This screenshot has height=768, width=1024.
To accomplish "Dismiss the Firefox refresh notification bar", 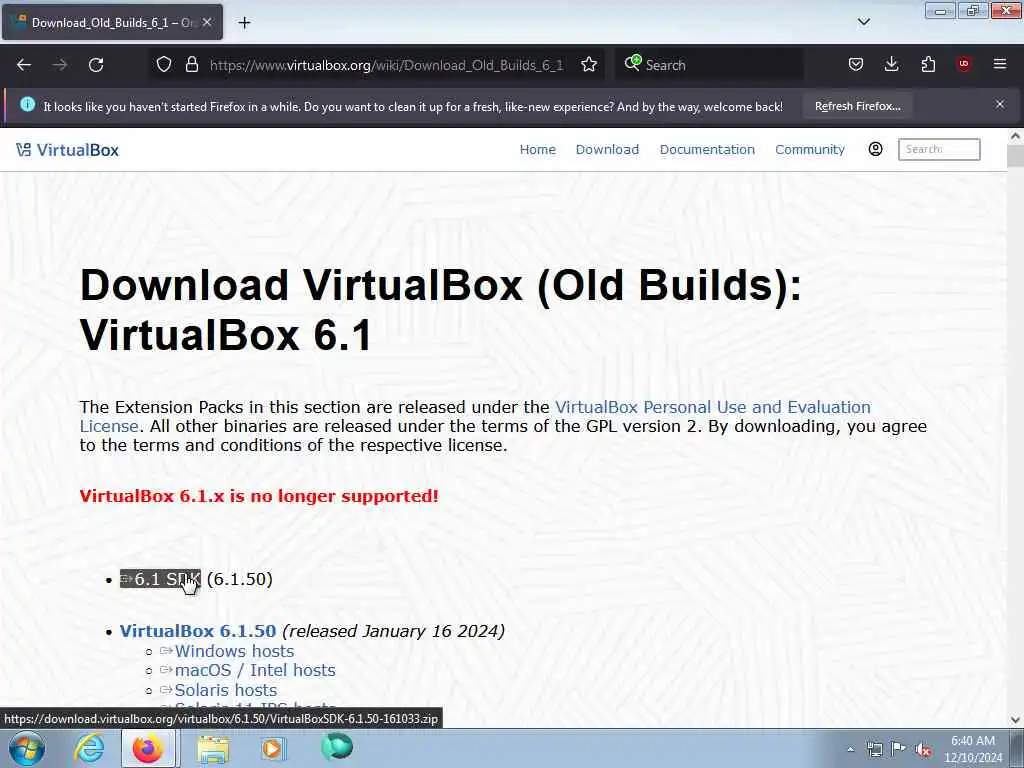I will [x=1000, y=104].
